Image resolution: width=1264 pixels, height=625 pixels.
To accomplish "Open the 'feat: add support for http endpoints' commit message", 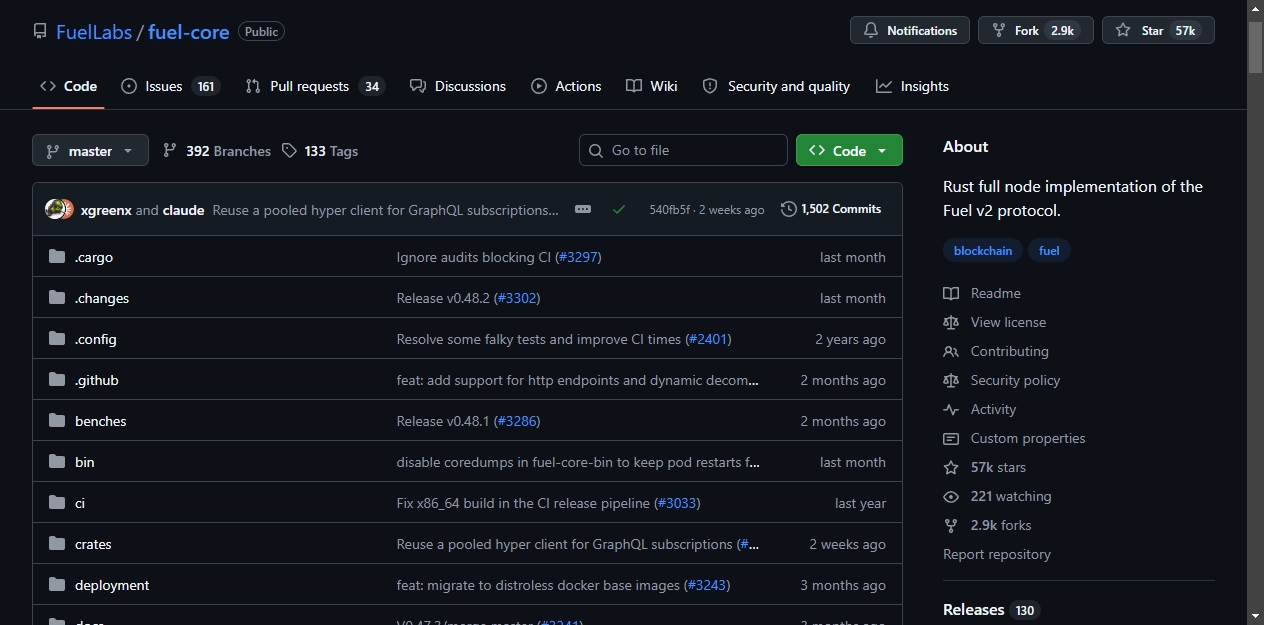I will pos(578,380).
